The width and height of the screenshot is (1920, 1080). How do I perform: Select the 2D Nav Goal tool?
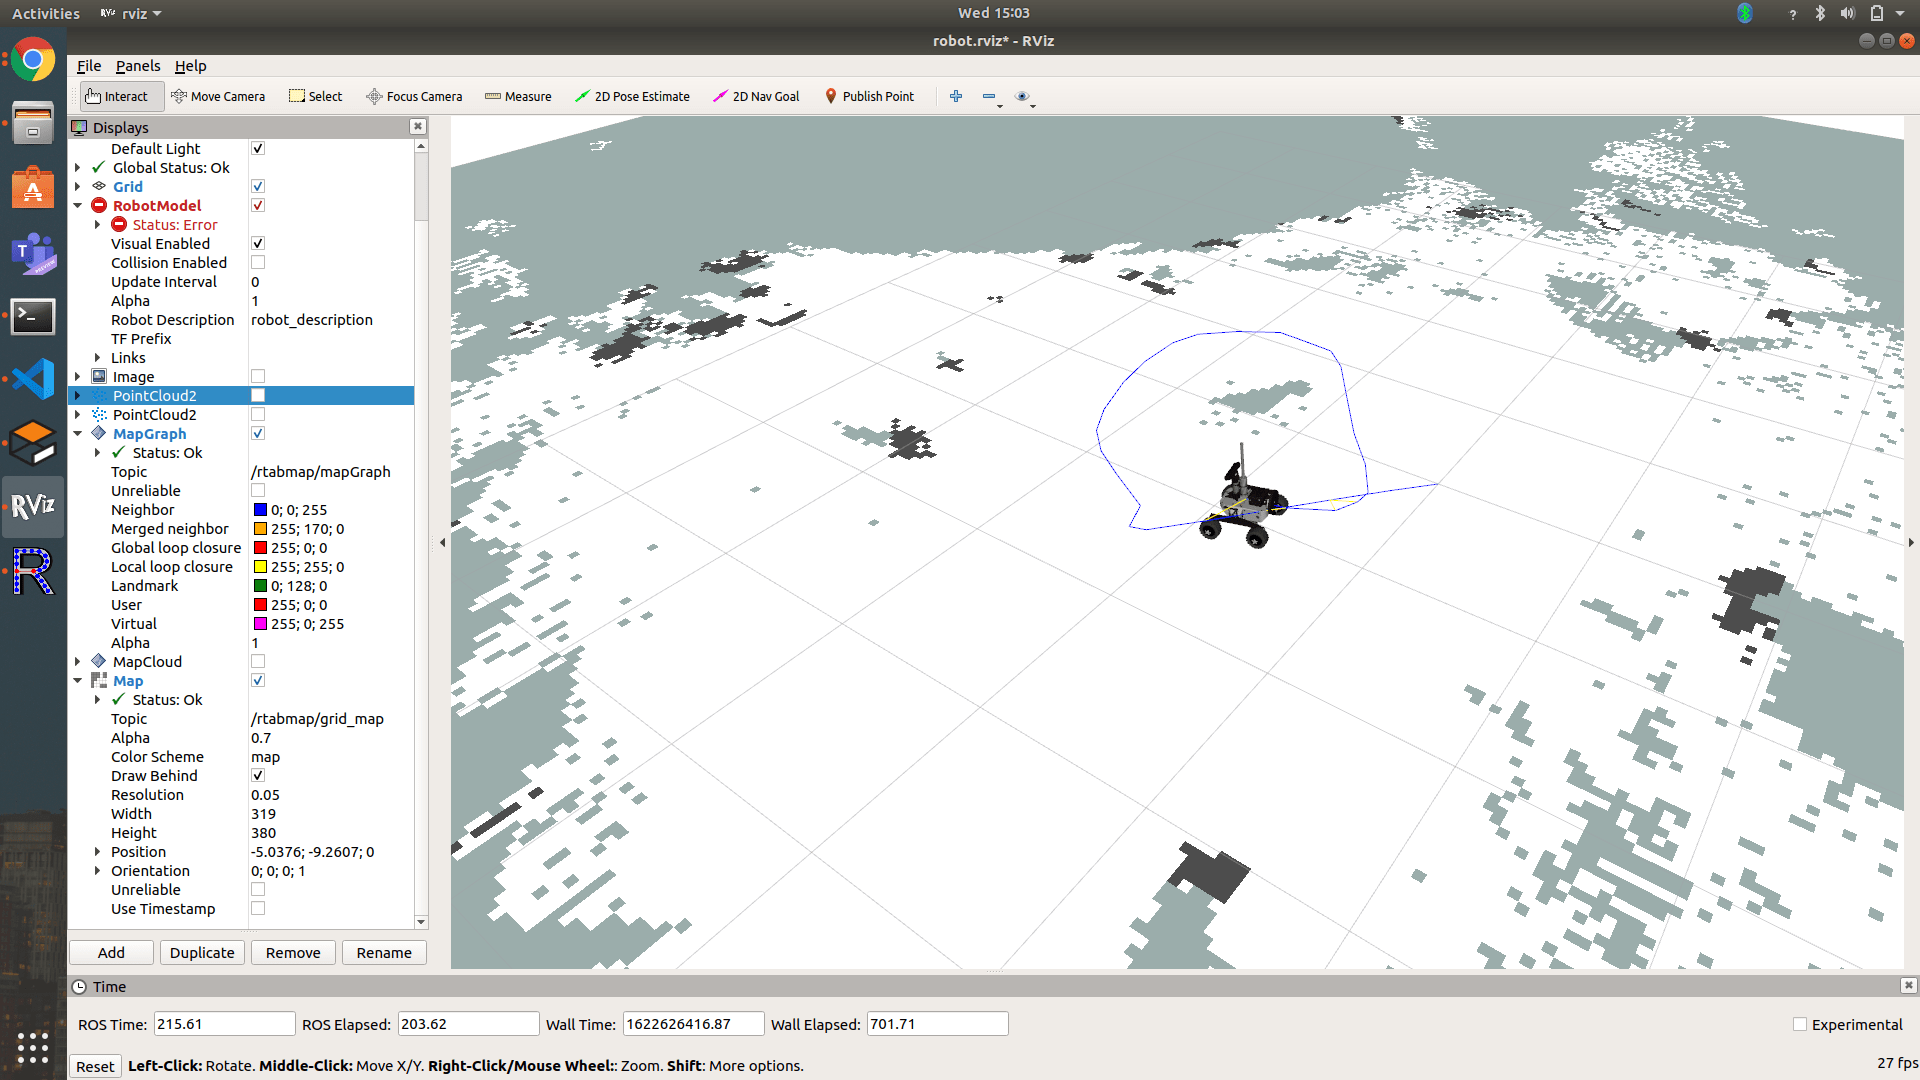[756, 96]
